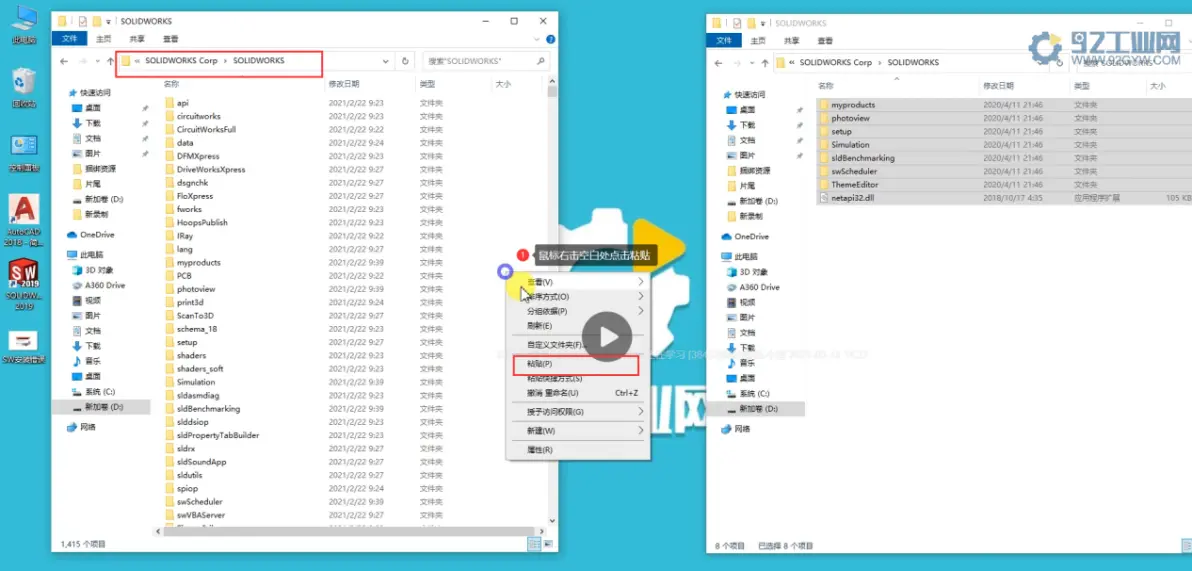Click the back arrow in right window

(x=718, y=62)
